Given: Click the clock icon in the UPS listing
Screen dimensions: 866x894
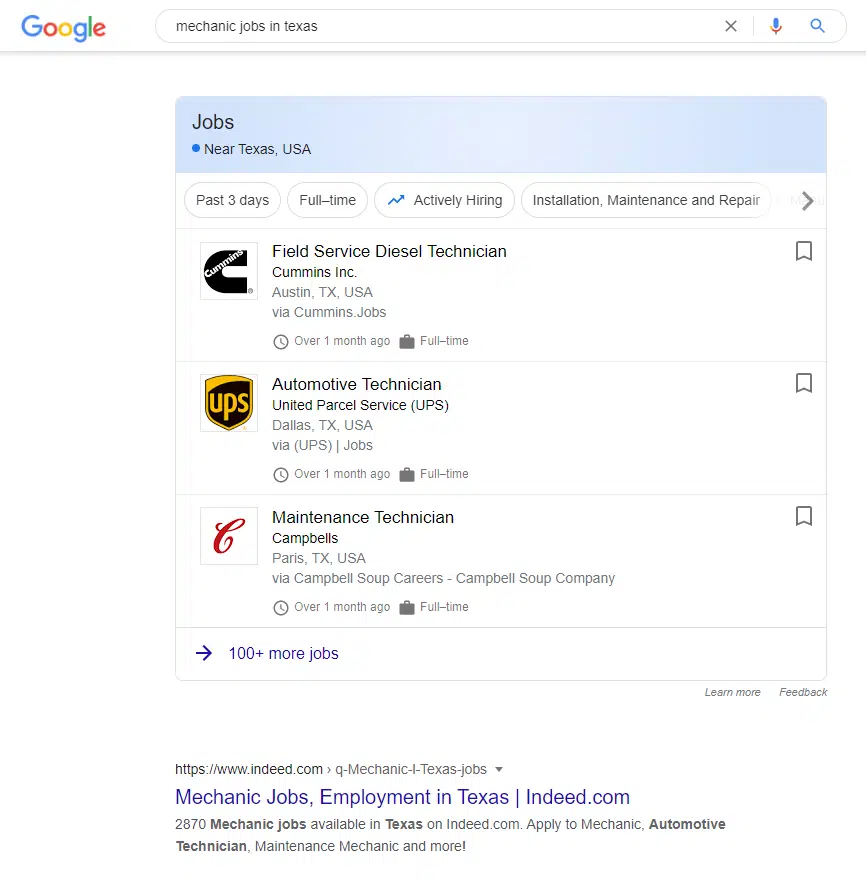Looking at the screenshot, I should pyautogui.click(x=280, y=474).
